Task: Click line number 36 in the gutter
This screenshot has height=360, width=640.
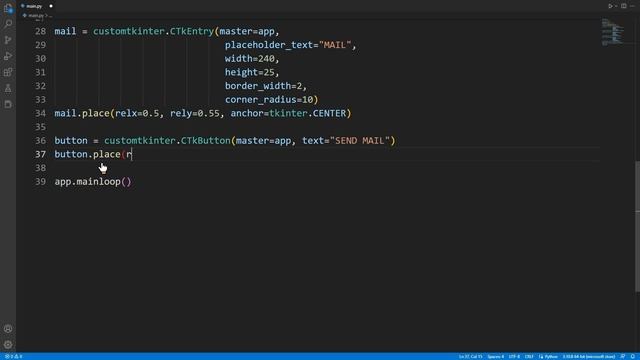Action: point(40,140)
